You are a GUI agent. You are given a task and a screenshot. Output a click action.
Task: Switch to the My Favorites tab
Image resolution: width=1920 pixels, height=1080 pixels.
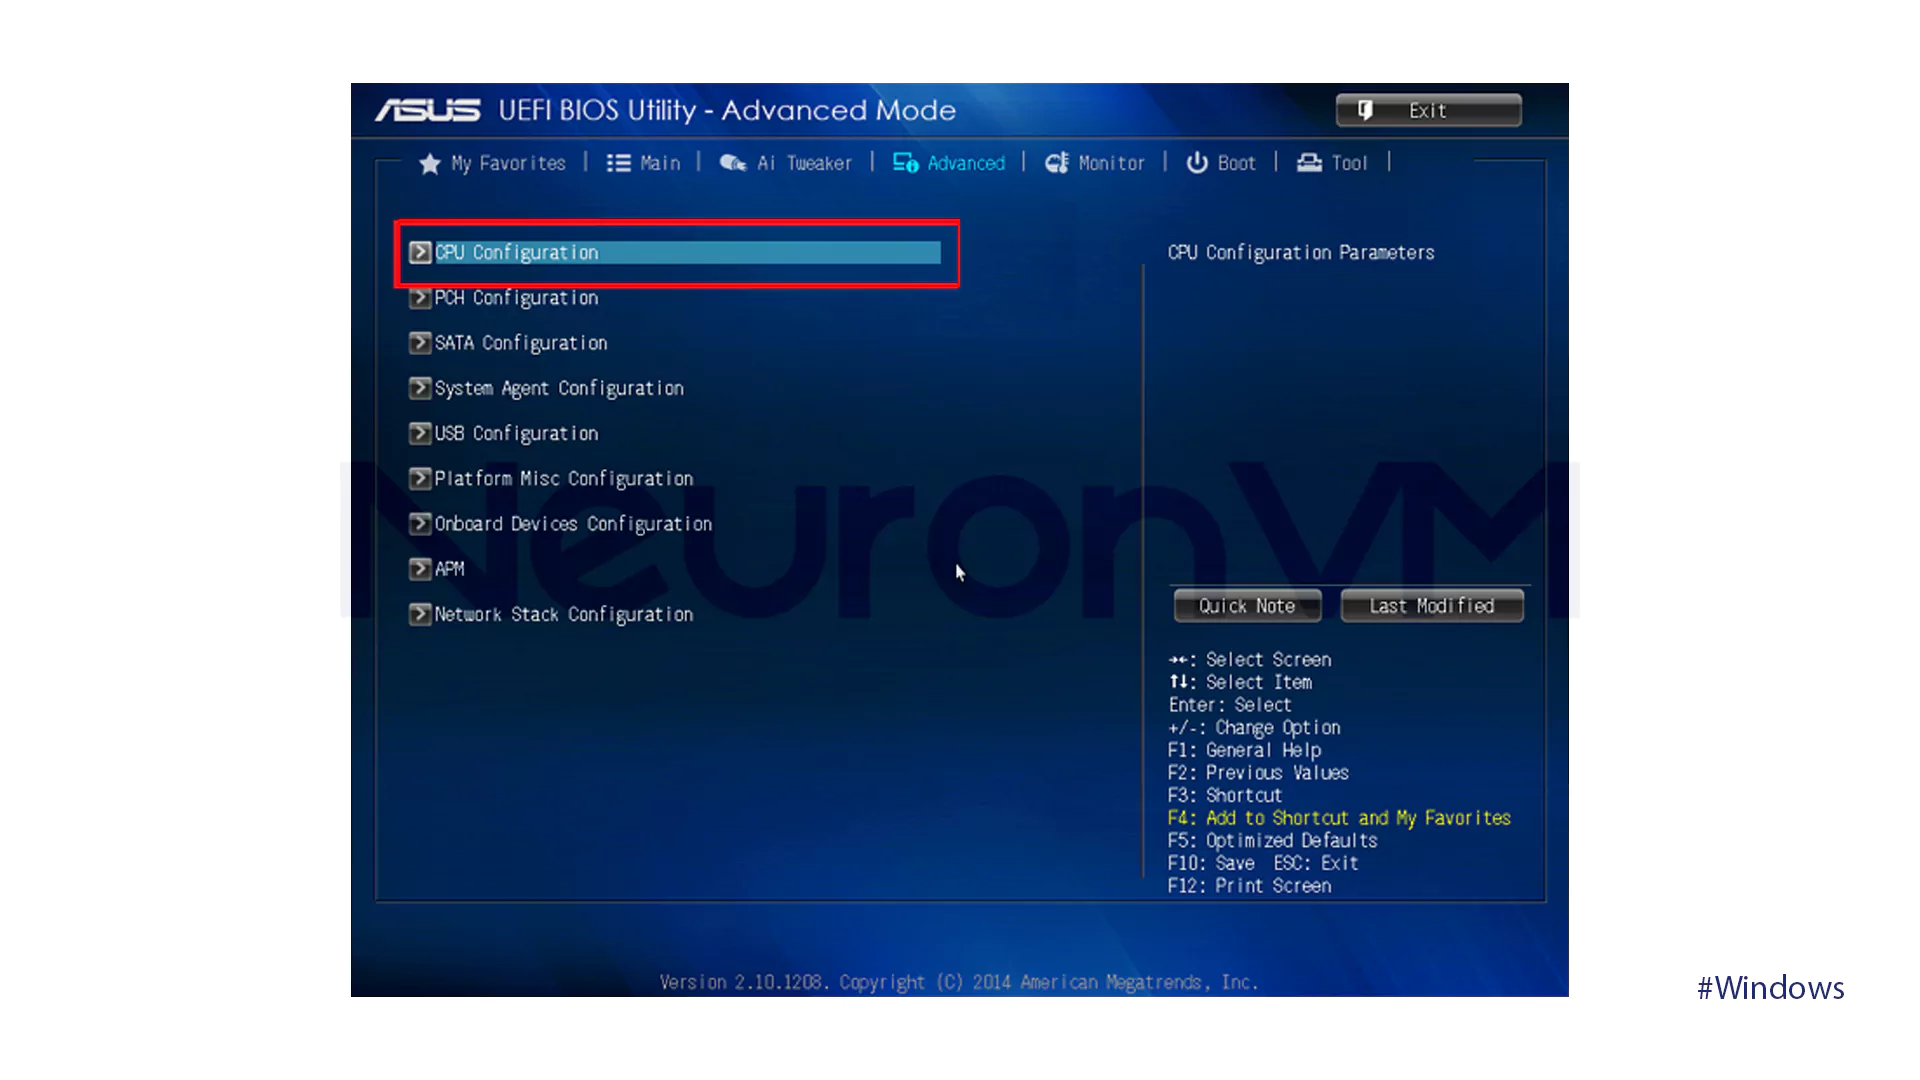pyautogui.click(x=492, y=164)
